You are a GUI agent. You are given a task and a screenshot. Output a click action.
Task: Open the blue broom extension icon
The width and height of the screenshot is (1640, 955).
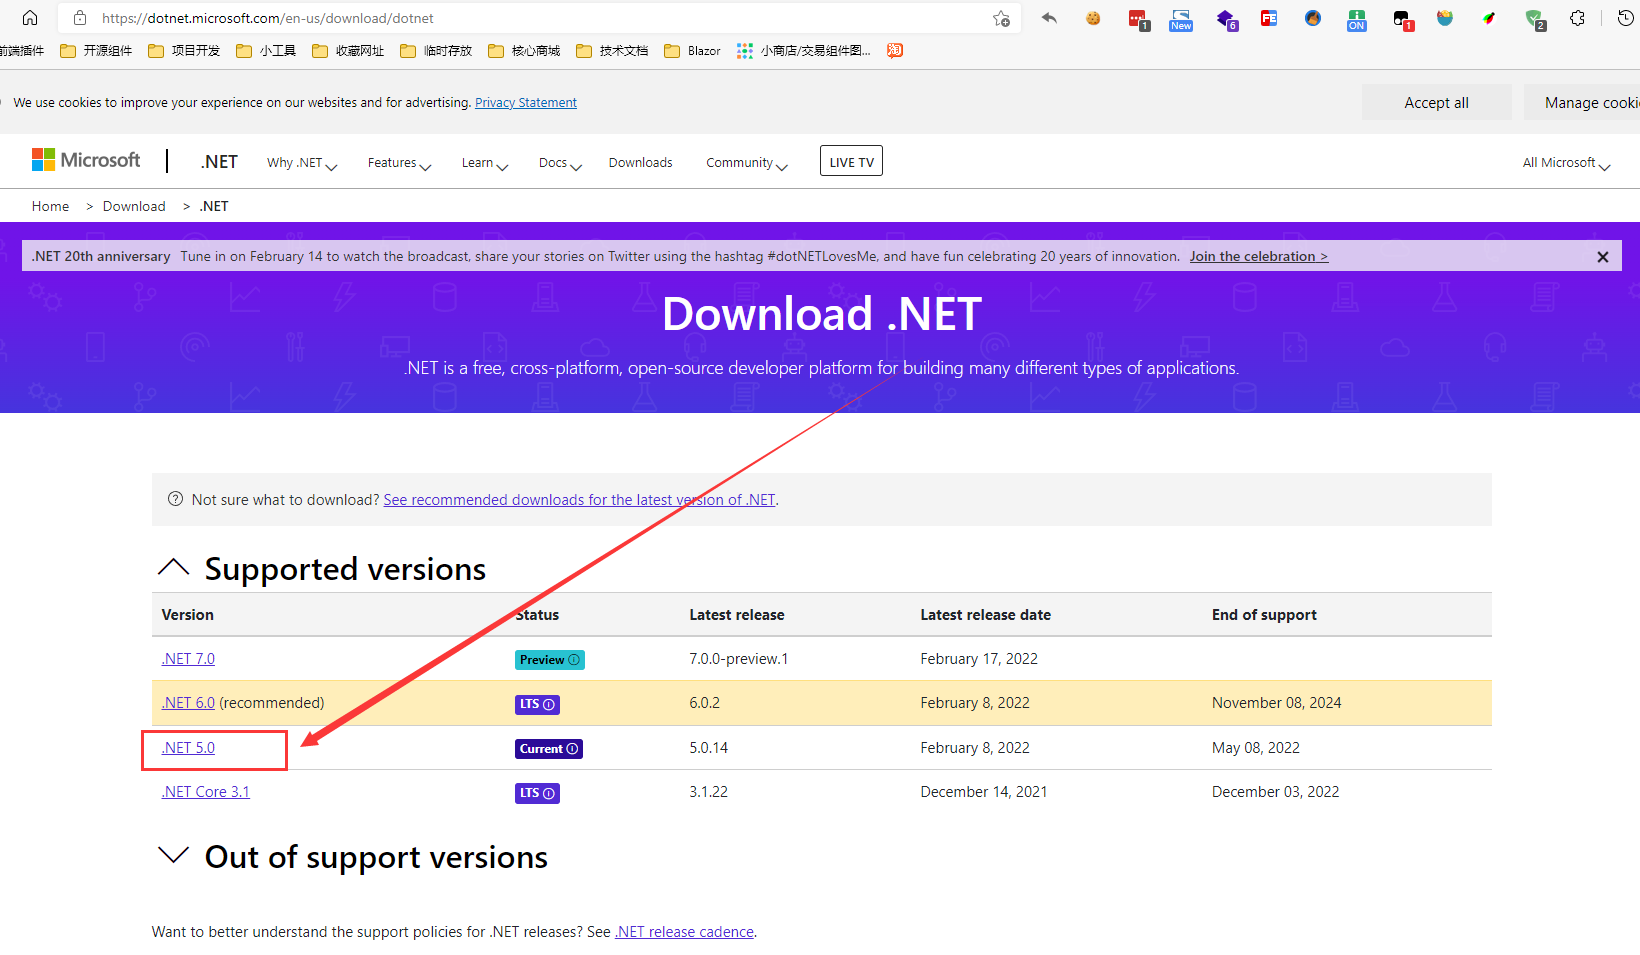pyautogui.click(x=1313, y=18)
